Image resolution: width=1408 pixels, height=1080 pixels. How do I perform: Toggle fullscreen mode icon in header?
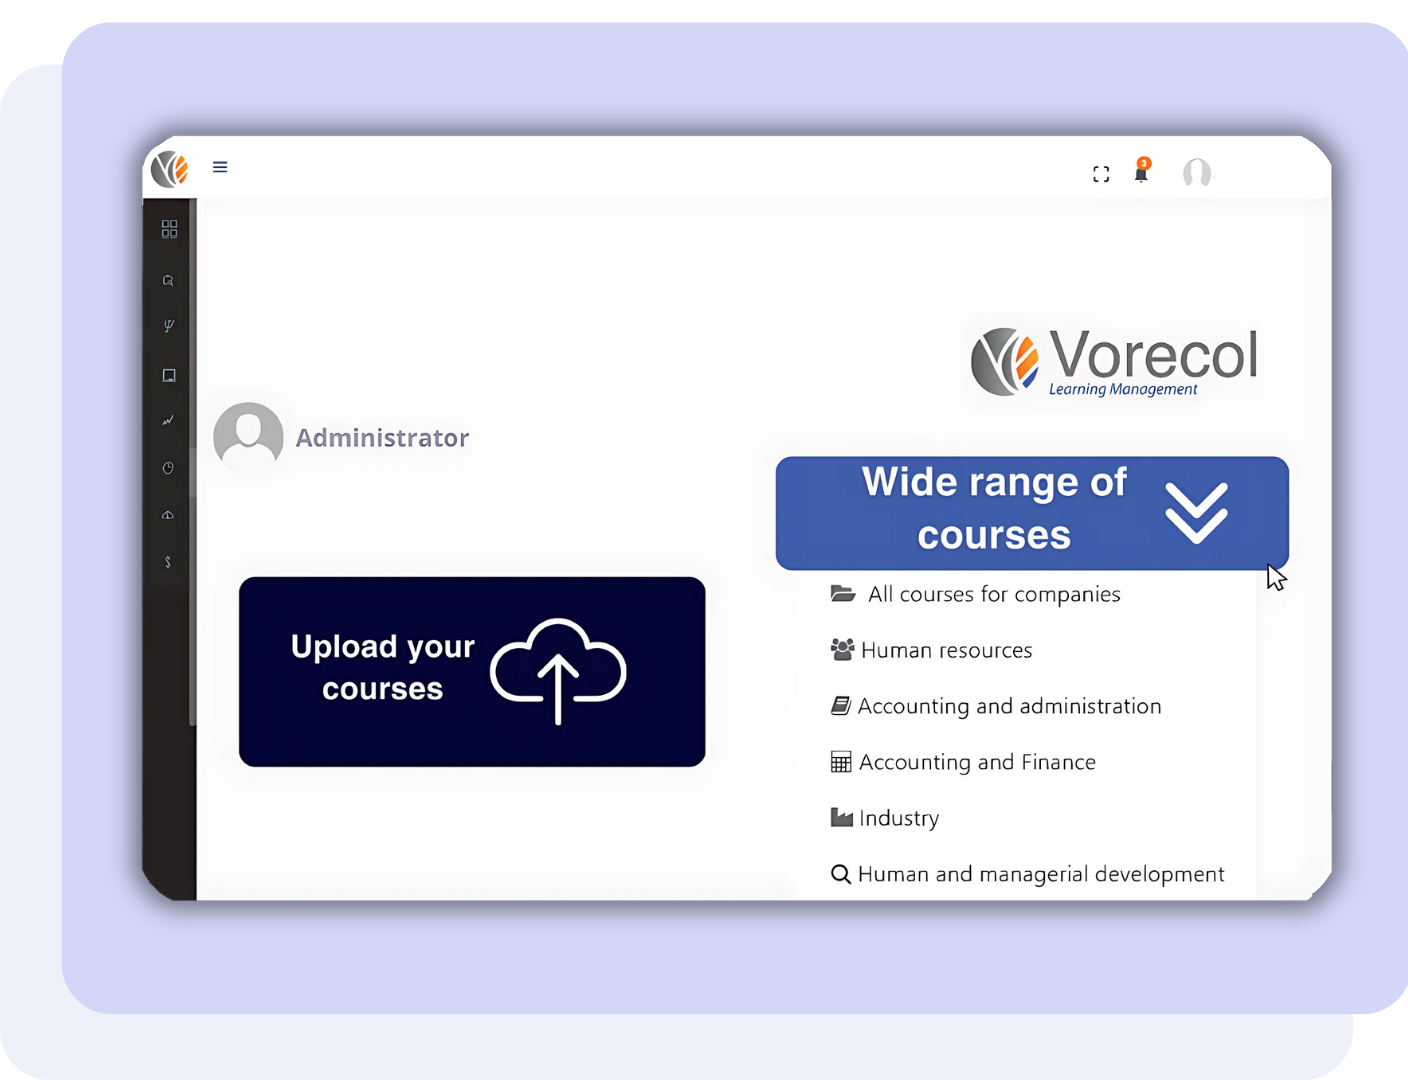tap(1101, 174)
